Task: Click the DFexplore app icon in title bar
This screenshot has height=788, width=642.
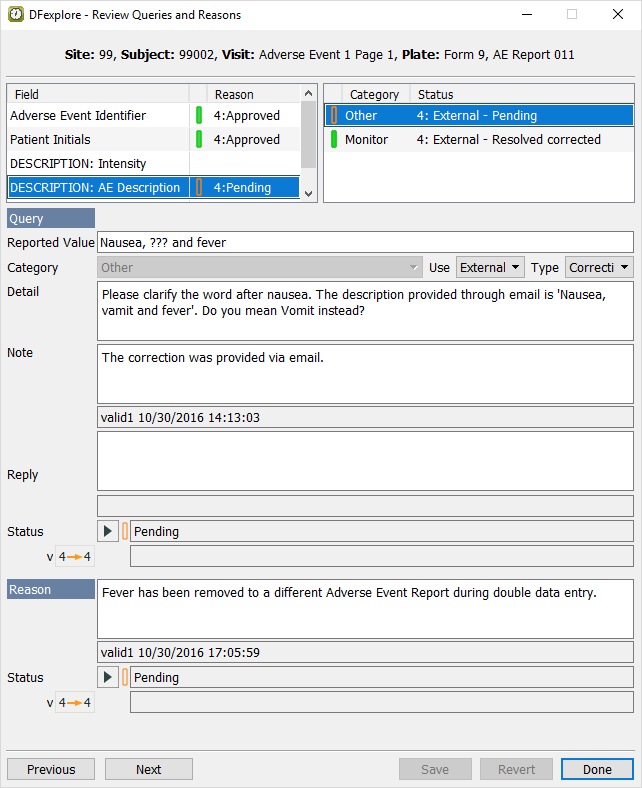Action: pyautogui.click(x=16, y=15)
